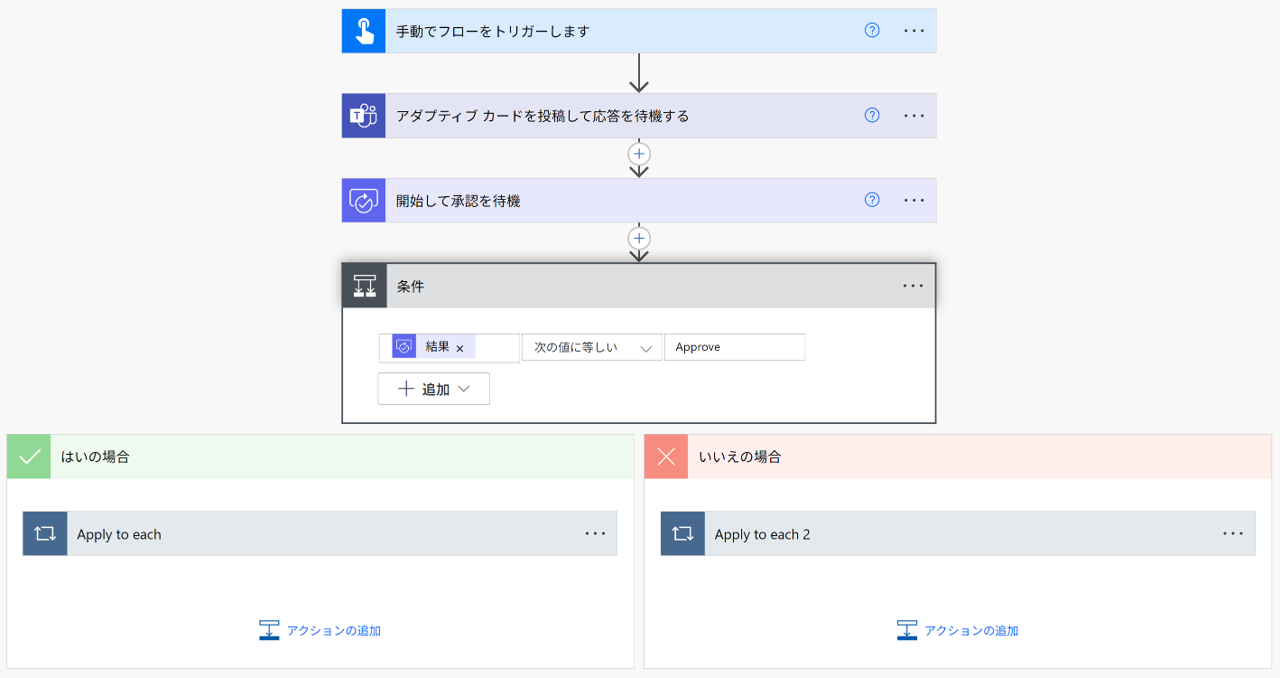Open Apply to each 2 ellipsis menu
Image resolution: width=1280 pixels, height=678 pixels.
(1233, 534)
